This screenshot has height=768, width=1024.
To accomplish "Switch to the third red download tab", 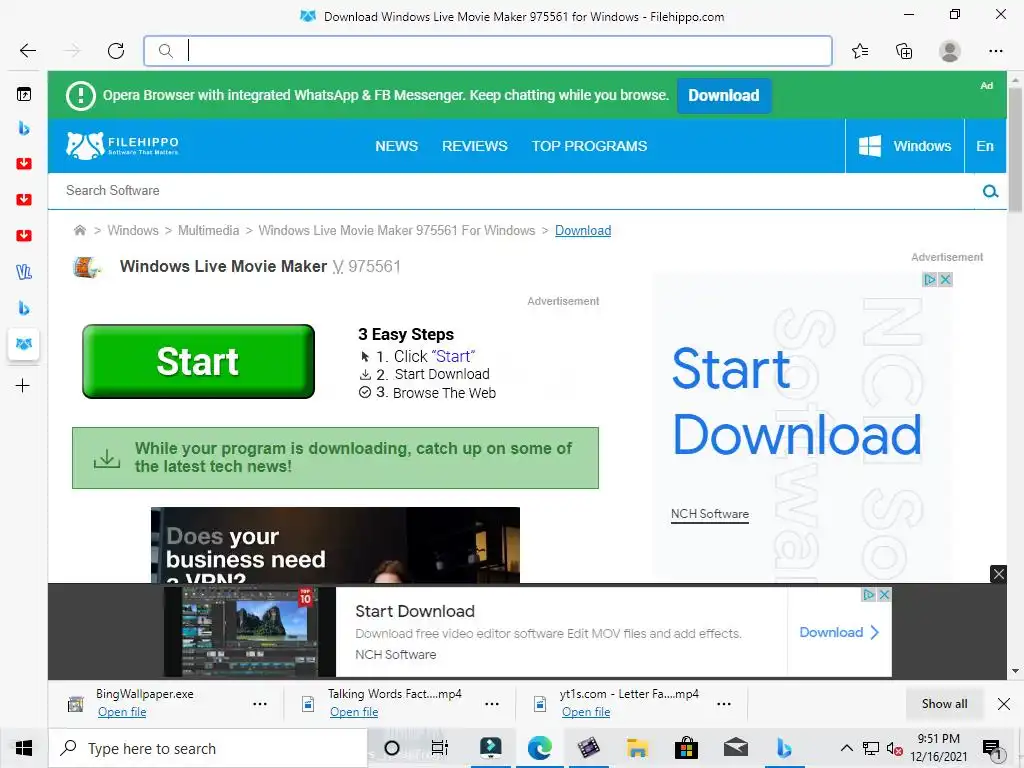I will pyautogui.click(x=24, y=235).
